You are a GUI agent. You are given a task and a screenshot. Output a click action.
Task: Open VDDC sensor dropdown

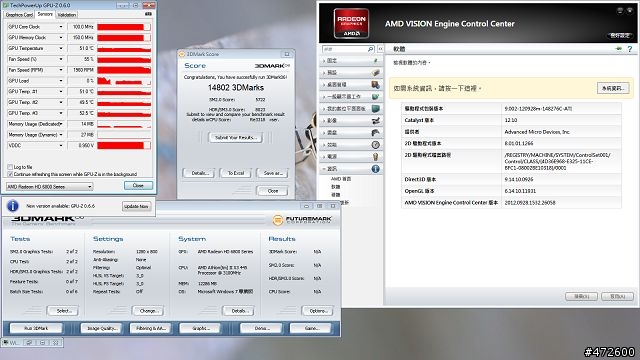point(61,145)
